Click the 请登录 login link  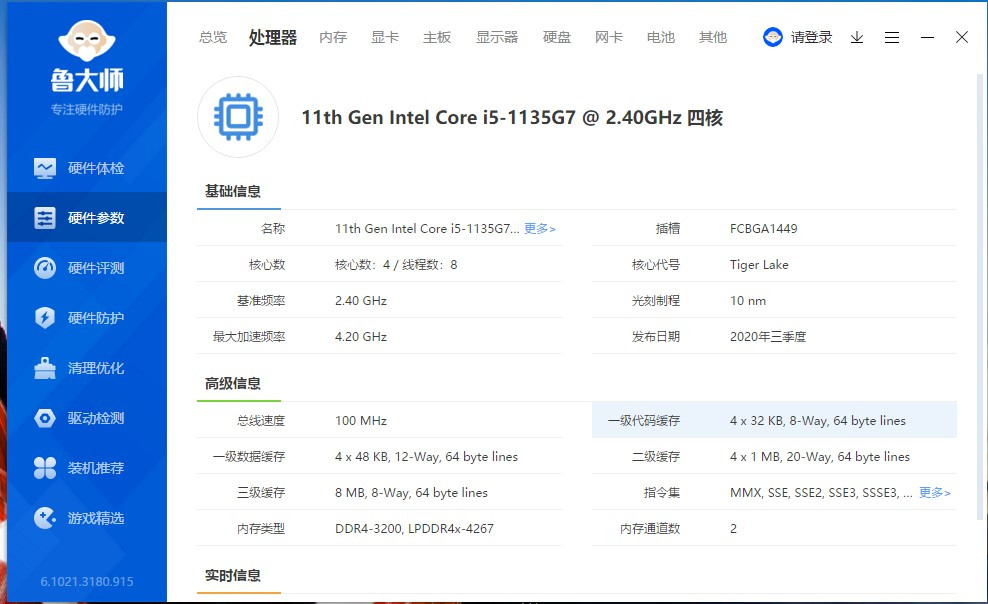(x=812, y=37)
